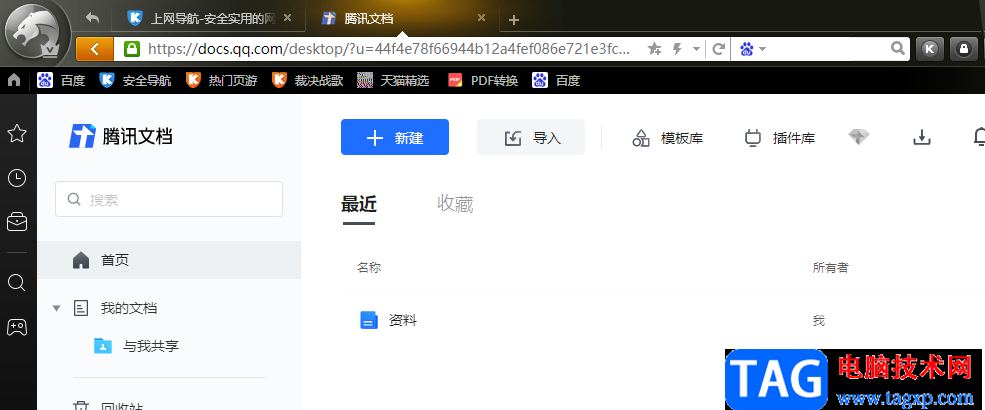Click the blue document icon beside 资料
This screenshot has width=985, height=410.
point(369,320)
